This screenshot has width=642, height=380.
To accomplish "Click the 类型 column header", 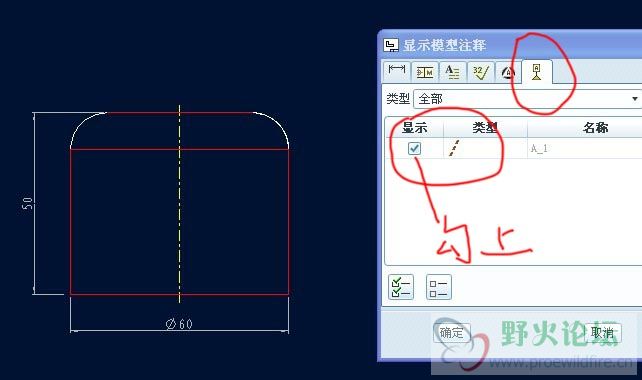I will click(485, 128).
